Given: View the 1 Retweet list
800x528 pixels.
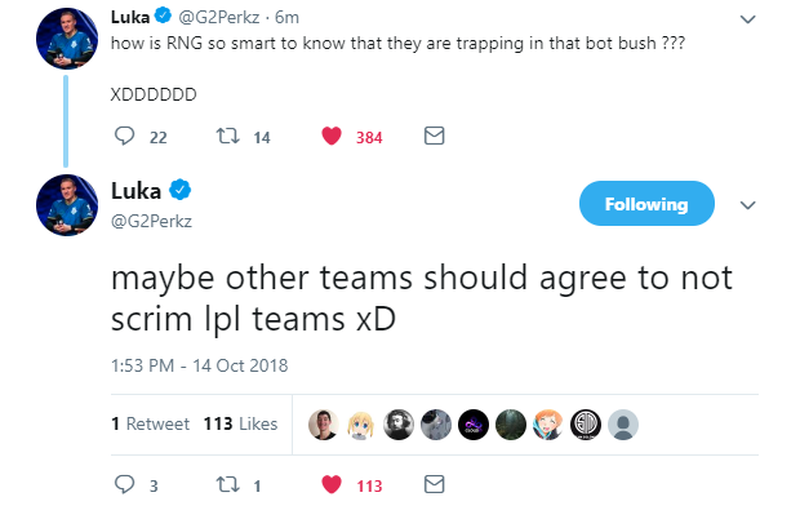Looking at the screenshot, I should (x=150, y=424).
